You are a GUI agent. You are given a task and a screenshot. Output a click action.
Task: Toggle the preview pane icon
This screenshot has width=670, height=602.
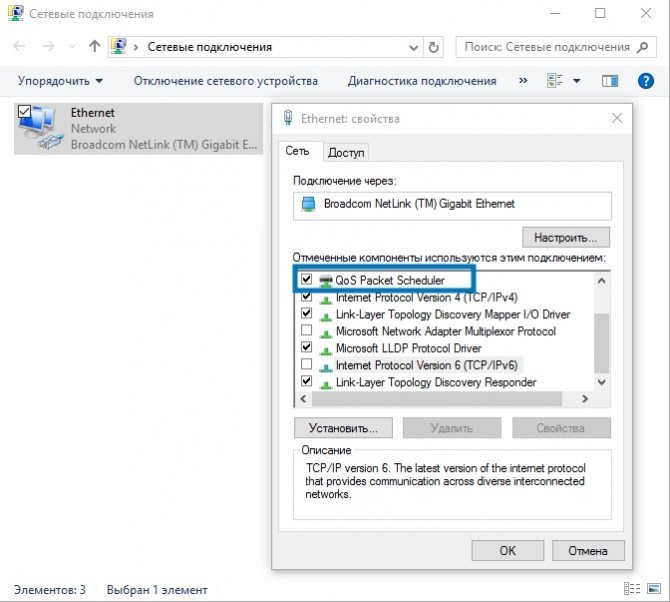[610, 81]
